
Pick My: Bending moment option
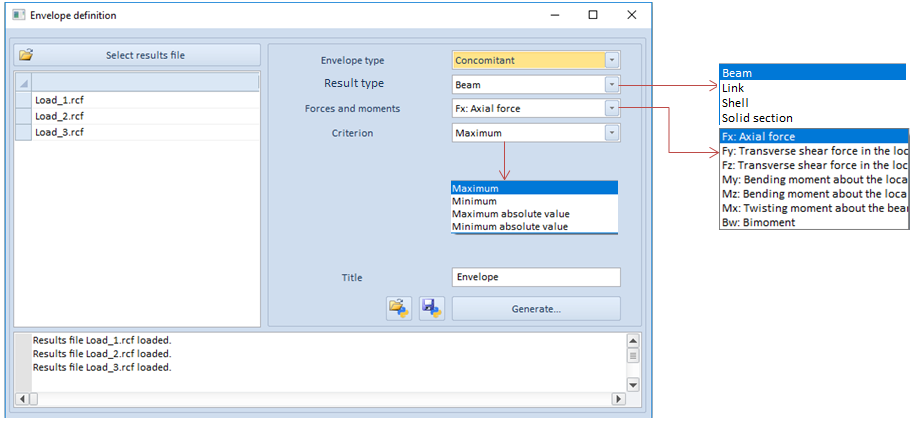(813, 180)
